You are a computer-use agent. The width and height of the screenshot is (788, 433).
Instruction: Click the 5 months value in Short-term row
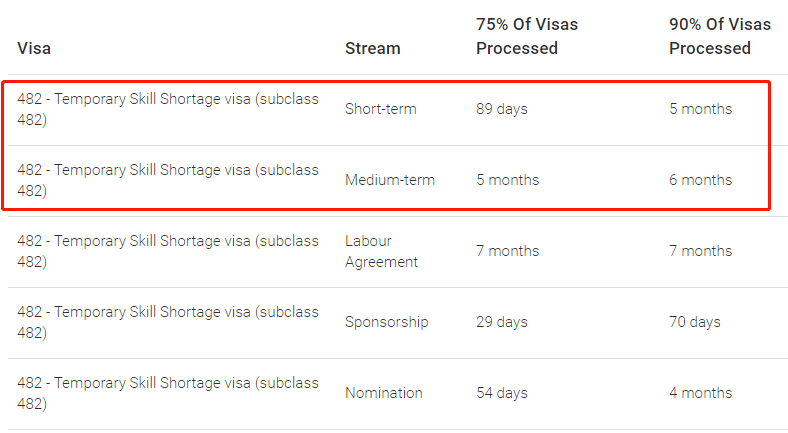coord(700,109)
